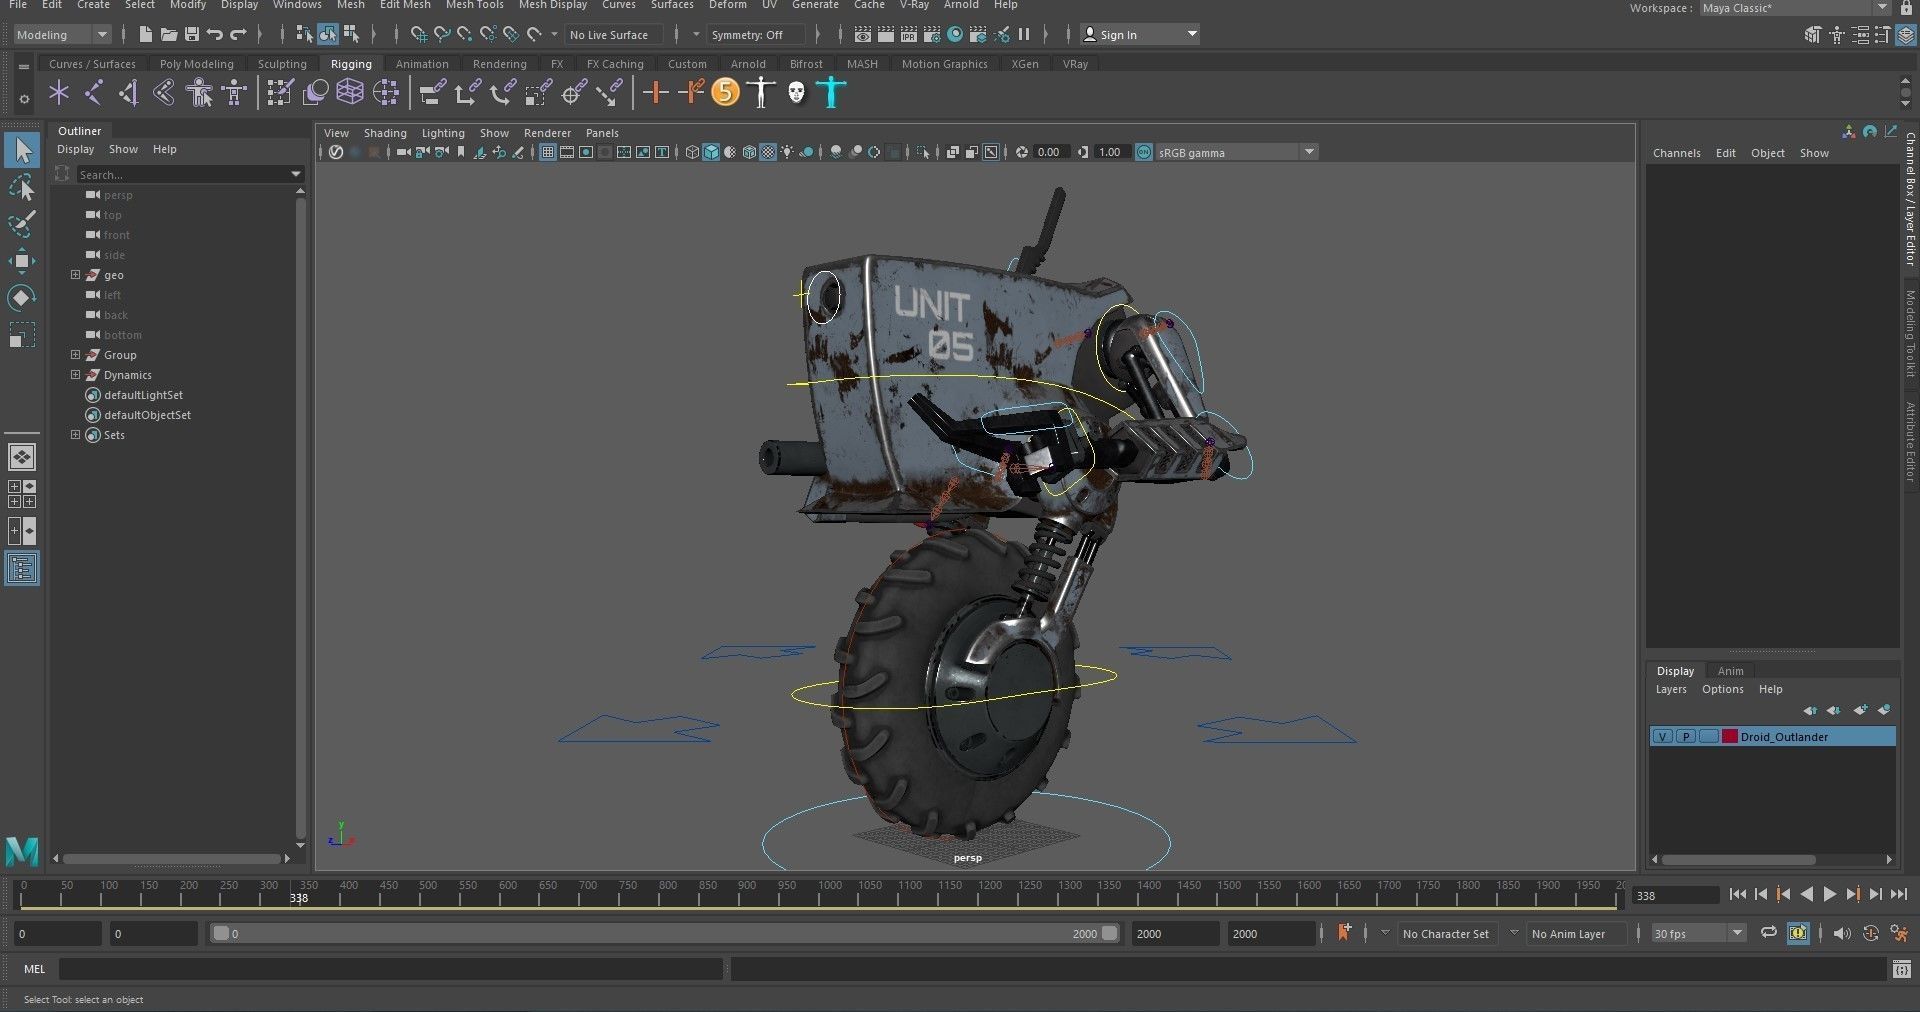Open the sRGB gamma view transform dropdown
Screen dimensions: 1920x1012
(x=1237, y=152)
